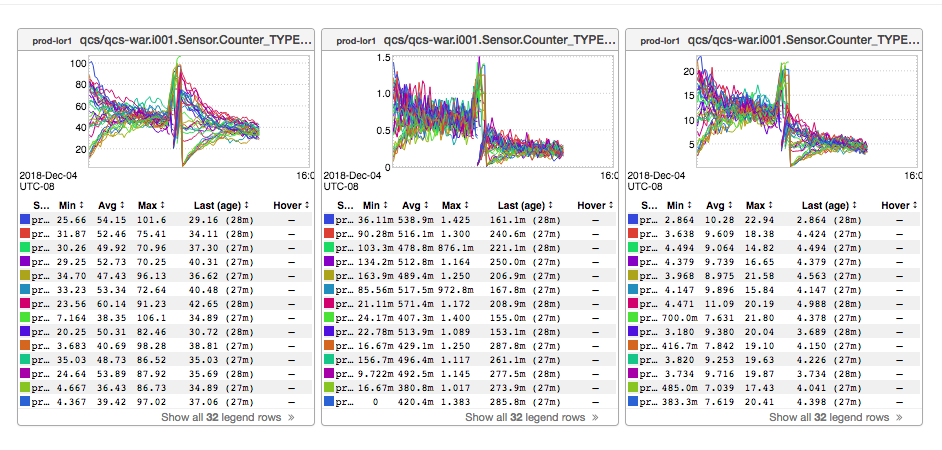Click the prod-lor1 badge on the middle panel
The height and width of the screenshot is (450, 942).
click(355, 41)
